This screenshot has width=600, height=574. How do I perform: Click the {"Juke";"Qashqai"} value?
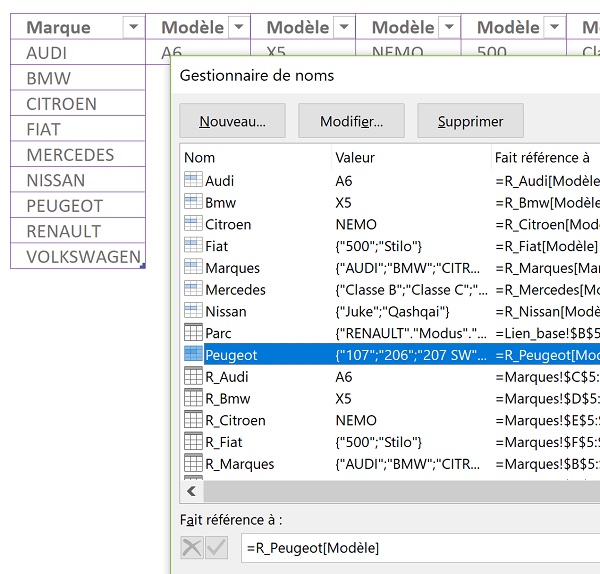click(392, 311)
